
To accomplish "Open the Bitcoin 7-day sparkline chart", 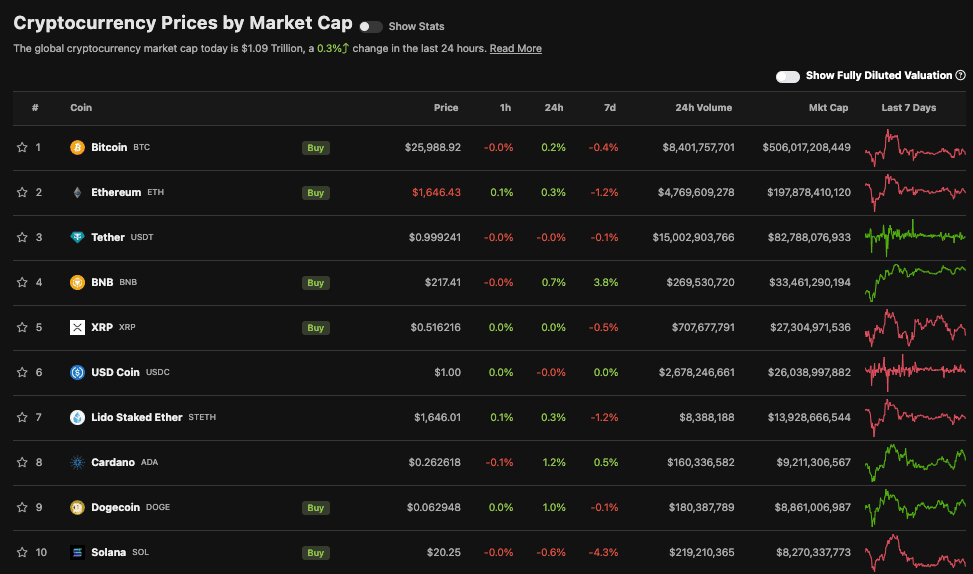I will [915, 148].
